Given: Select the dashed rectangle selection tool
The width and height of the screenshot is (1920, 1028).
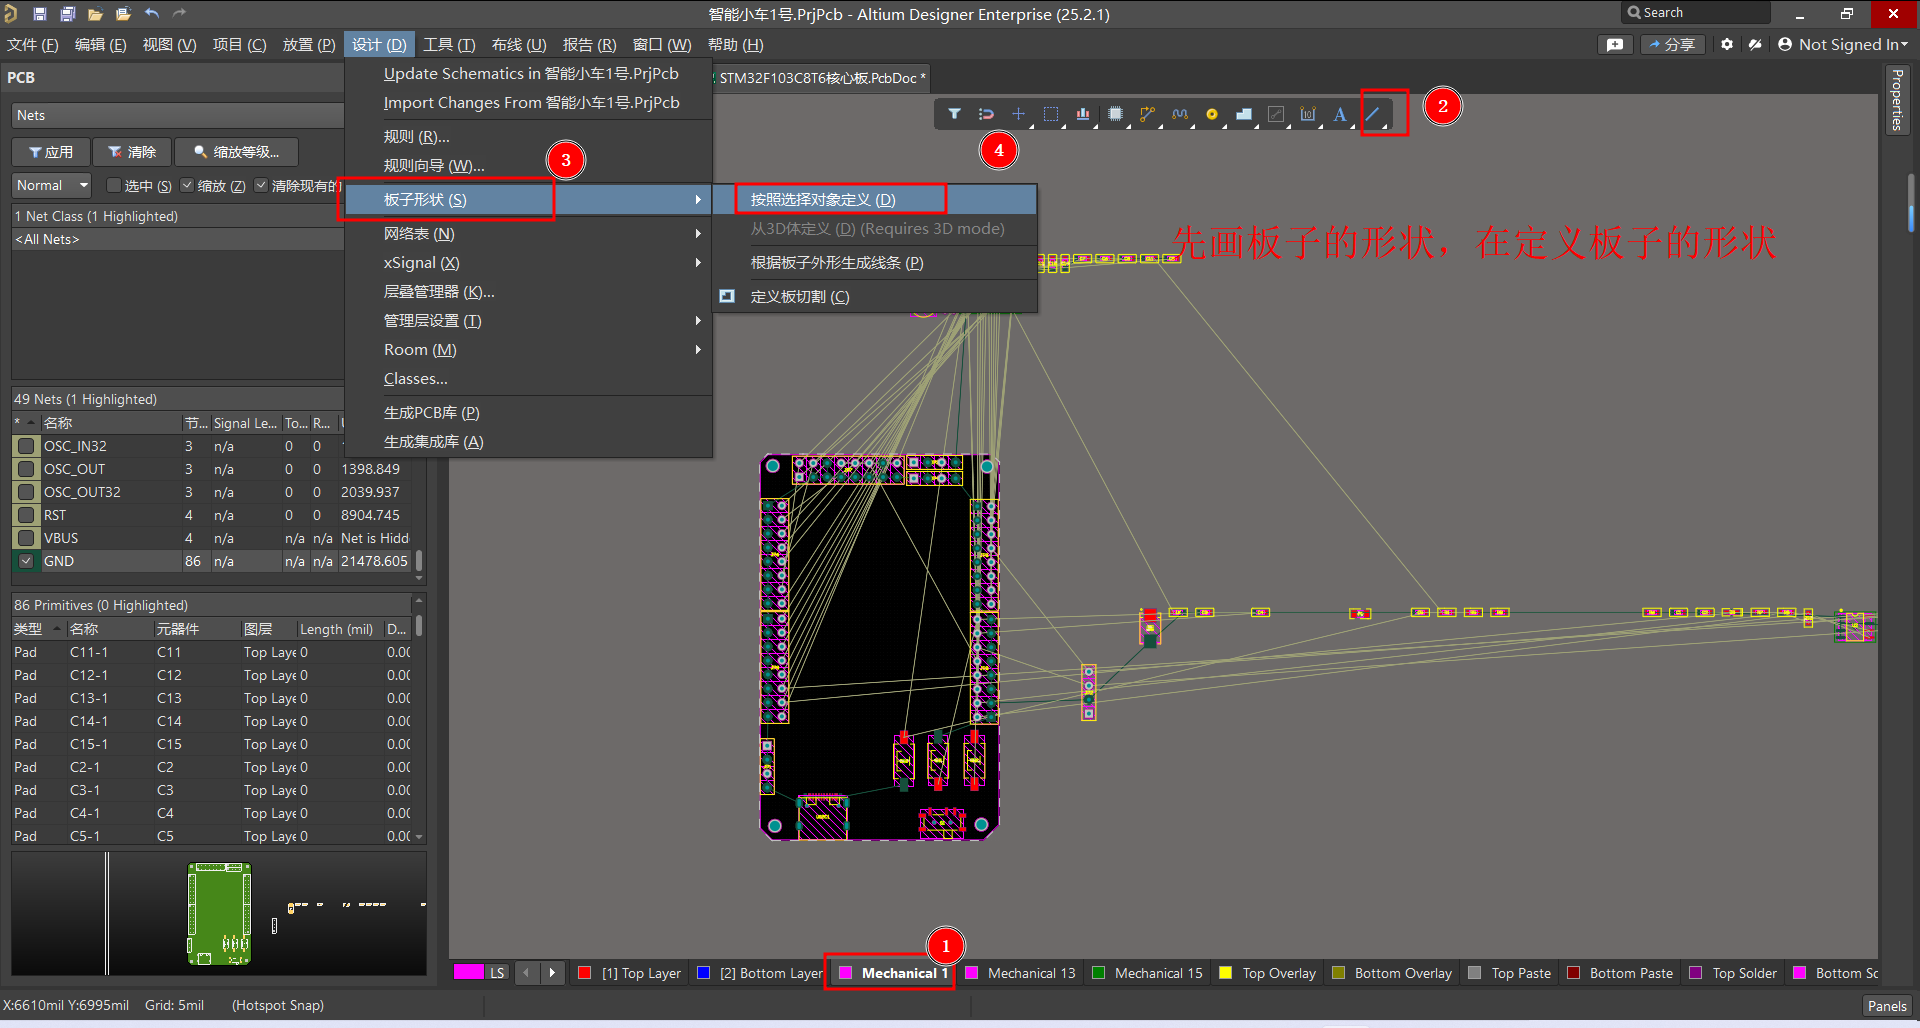Looking at the screenshot, I should click(x=1050, y=114).
